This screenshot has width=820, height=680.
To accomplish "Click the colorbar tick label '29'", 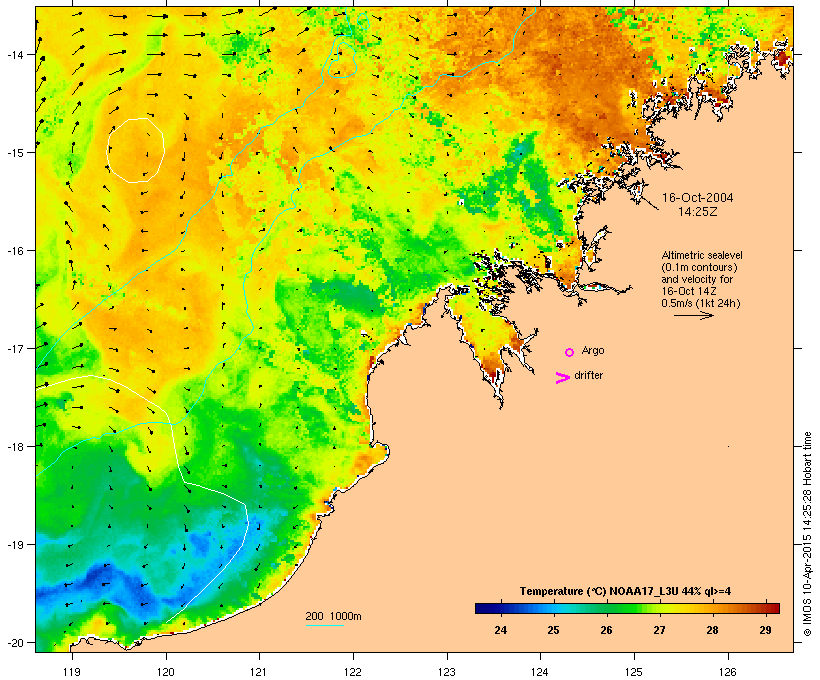I will point(765,630).
